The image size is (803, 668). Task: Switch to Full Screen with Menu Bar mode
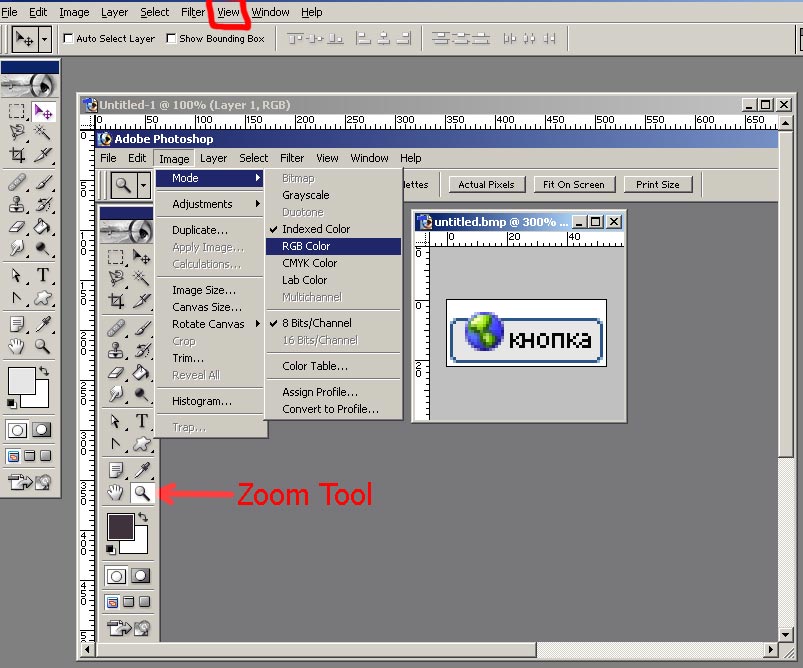30,456
